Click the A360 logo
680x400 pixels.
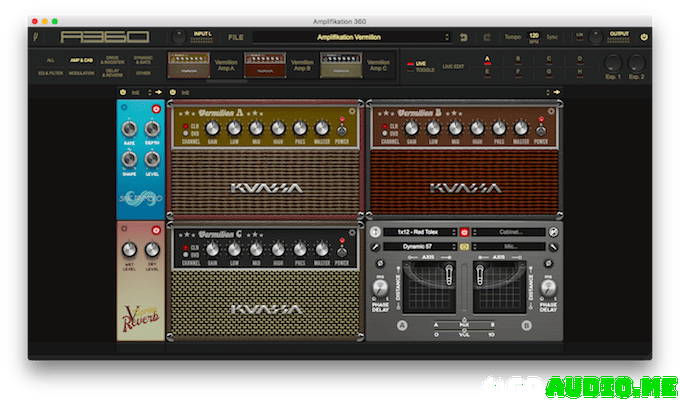(105, 37)
